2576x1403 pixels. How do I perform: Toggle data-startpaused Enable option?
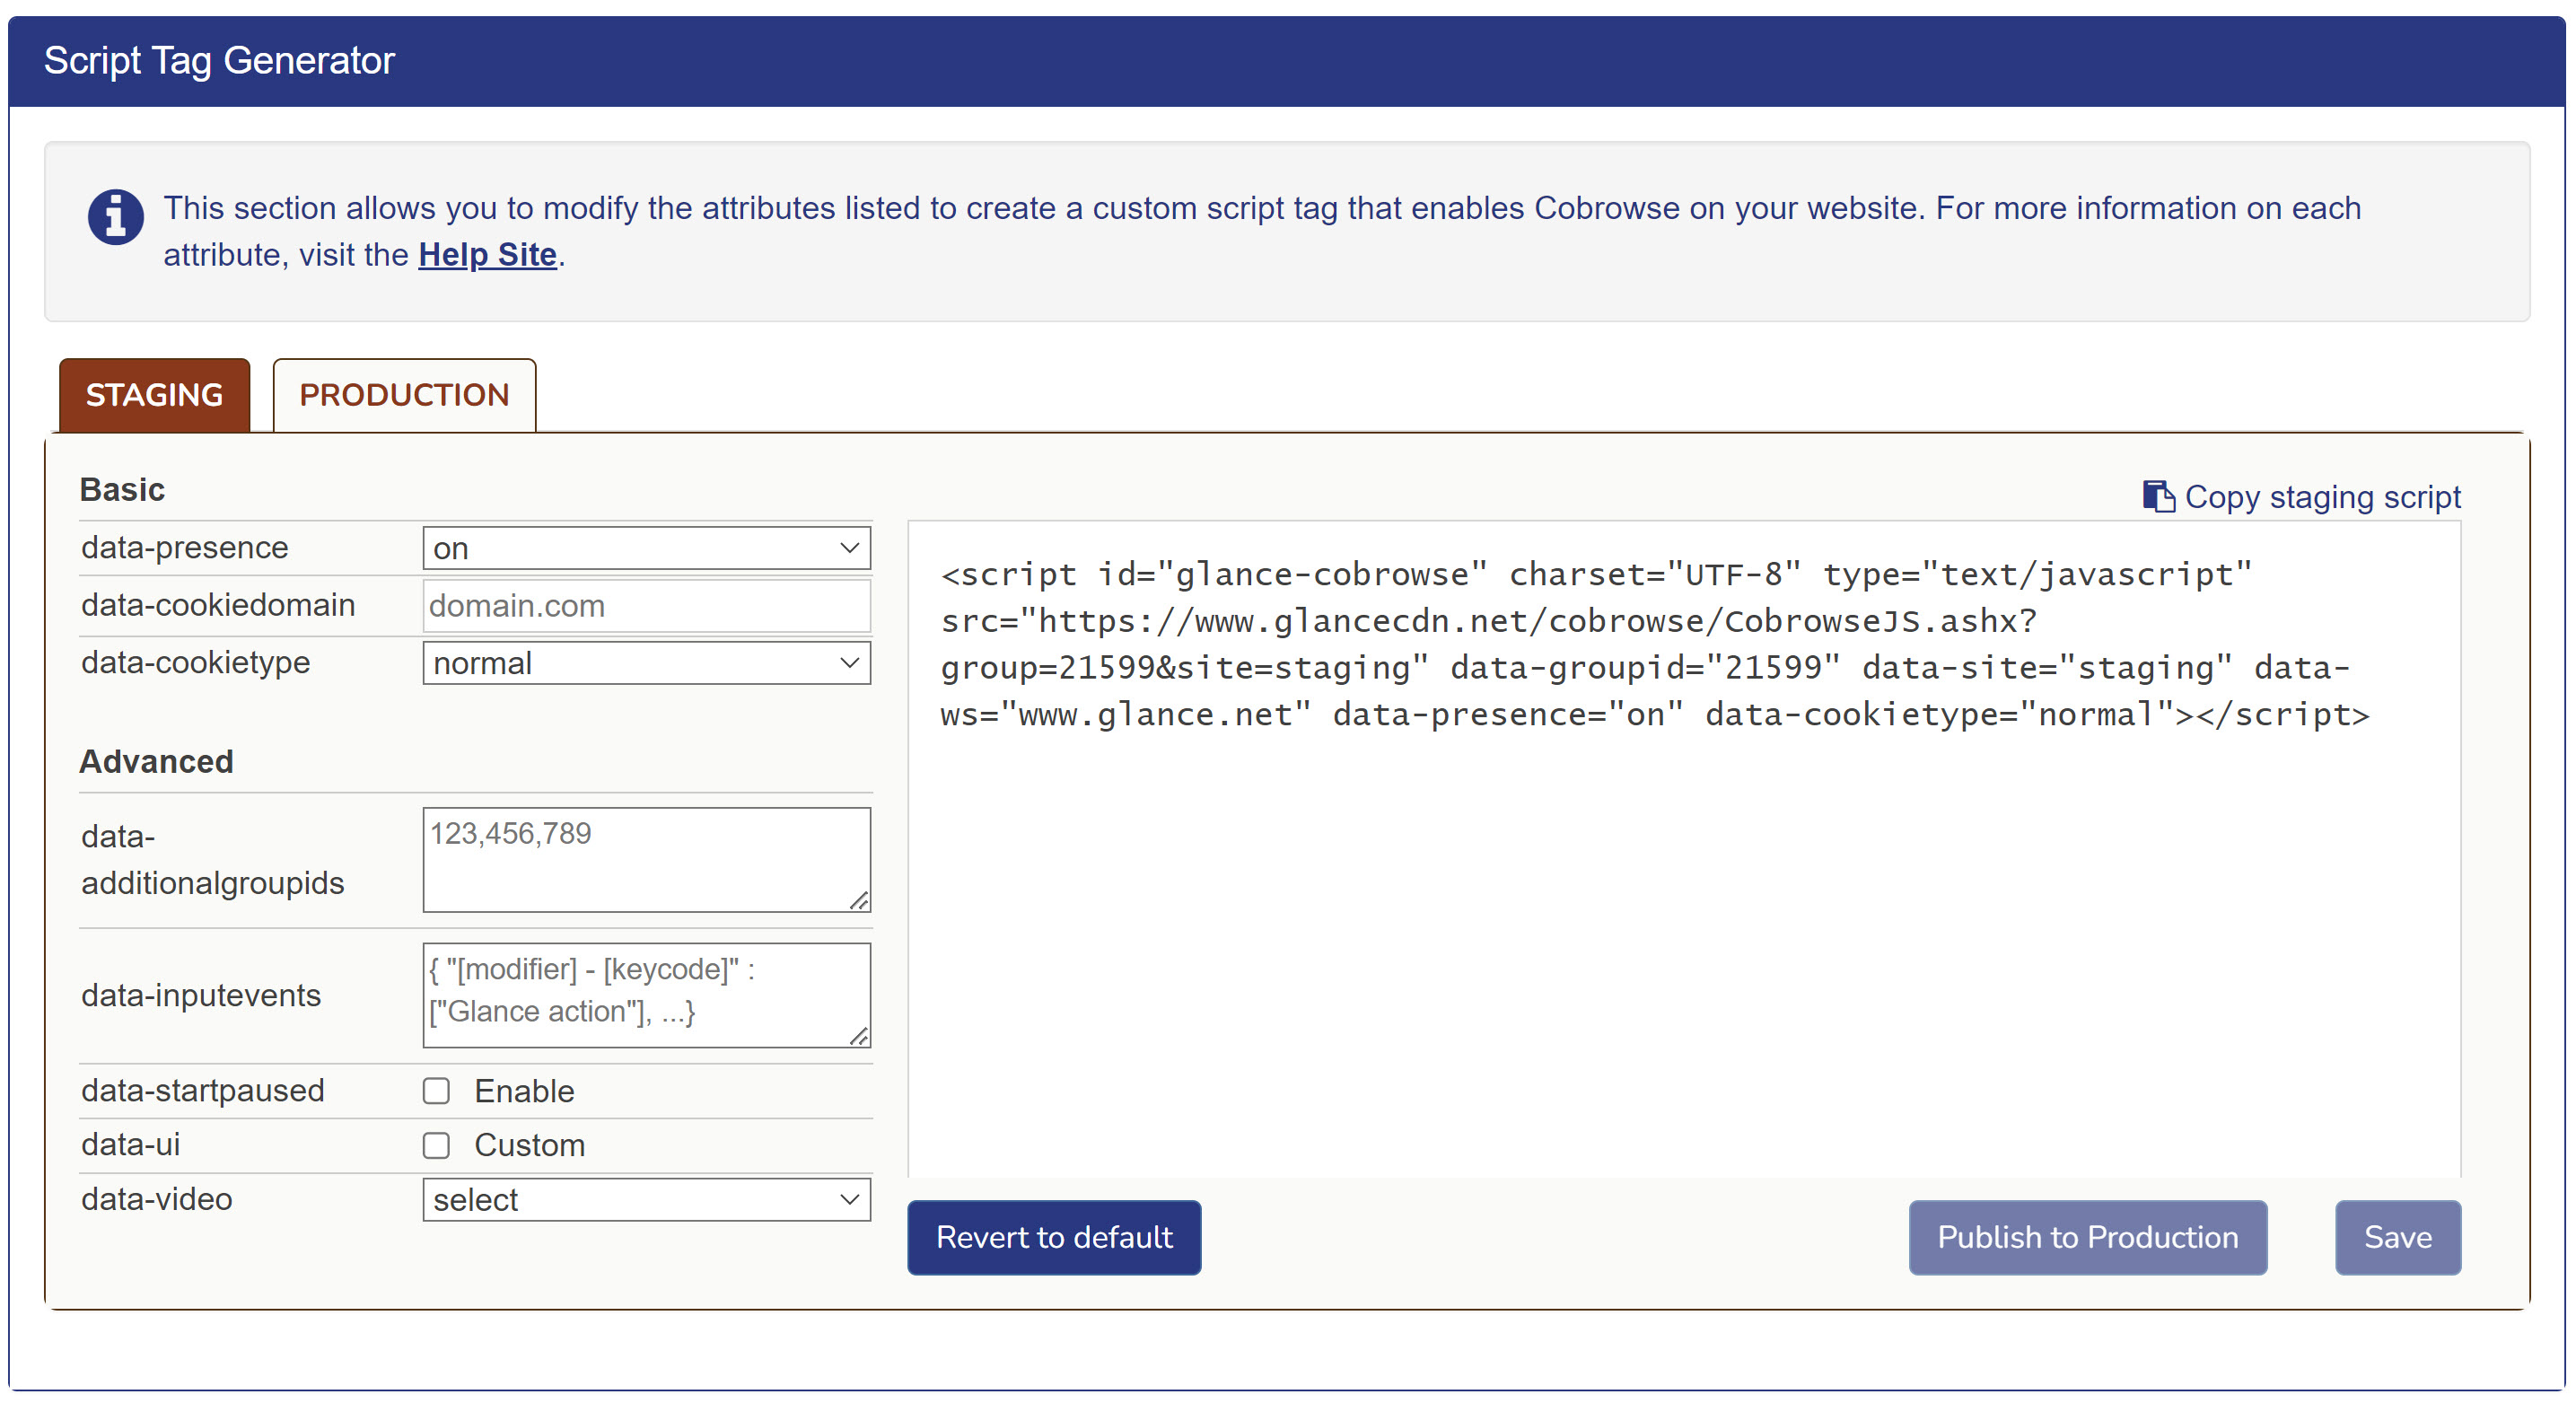(x=437, y=1091)
